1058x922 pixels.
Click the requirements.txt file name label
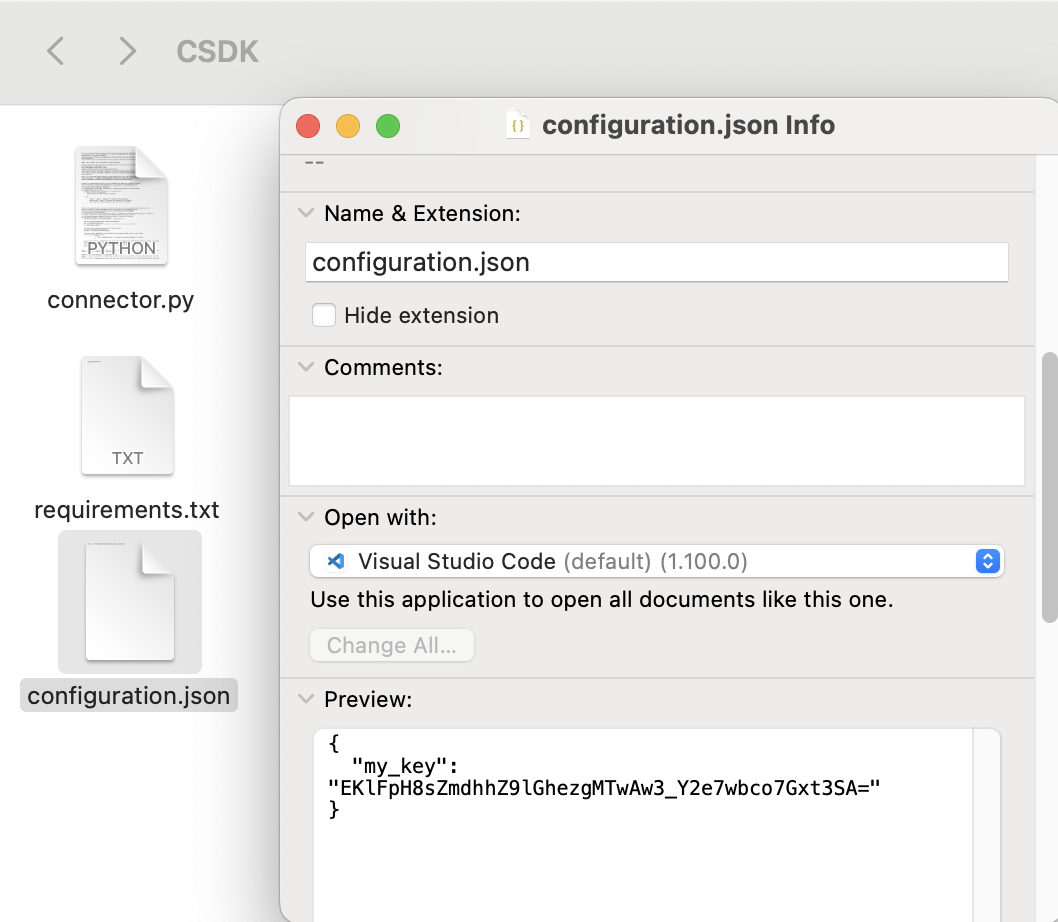coord(127,510)
